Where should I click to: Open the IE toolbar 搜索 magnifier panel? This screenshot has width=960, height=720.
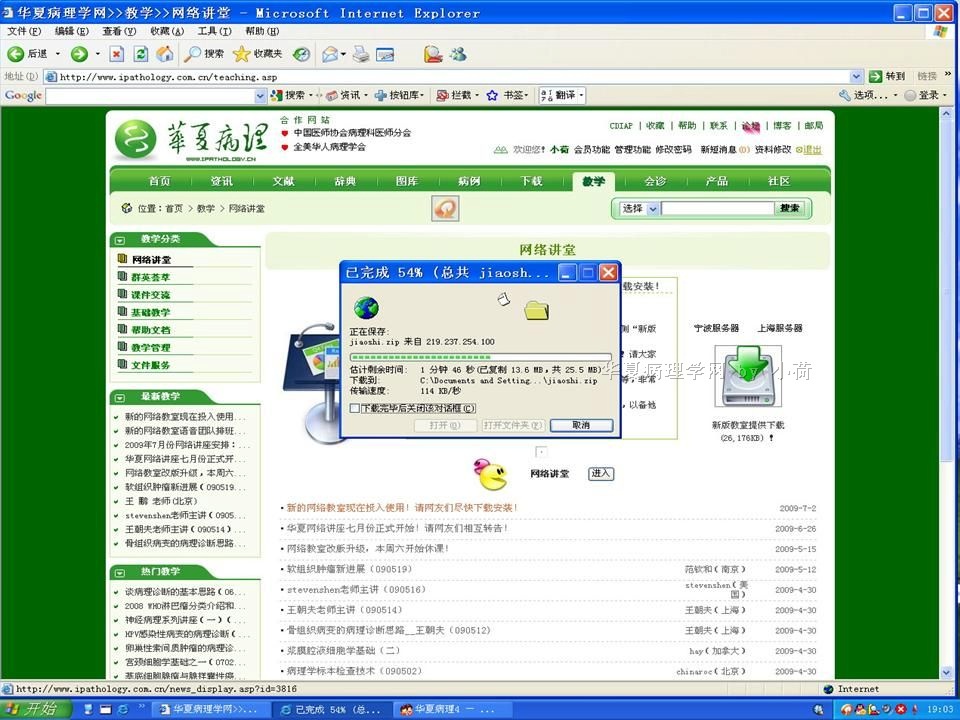tap(204, 54)
